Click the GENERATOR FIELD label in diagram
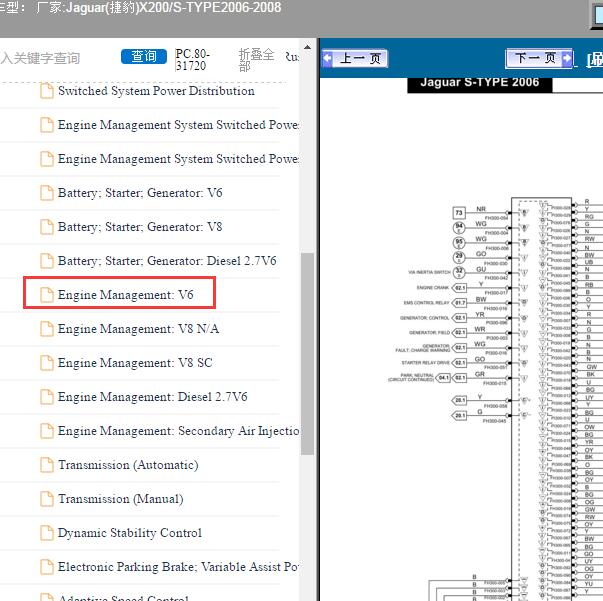 [x=429, y=333]
